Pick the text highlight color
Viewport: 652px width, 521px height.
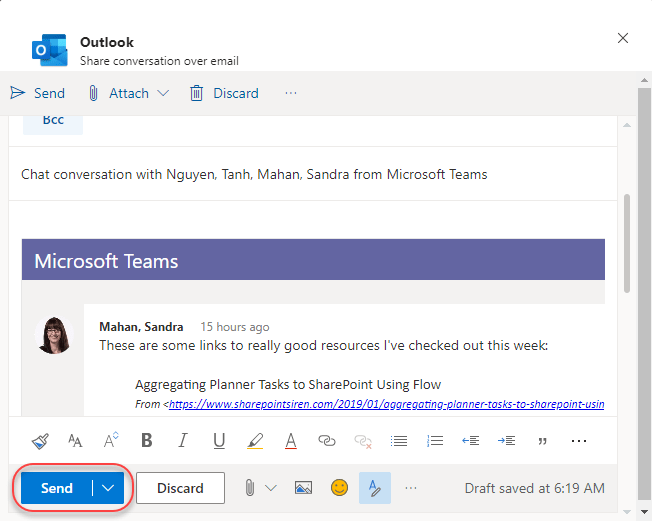[255, 440]
